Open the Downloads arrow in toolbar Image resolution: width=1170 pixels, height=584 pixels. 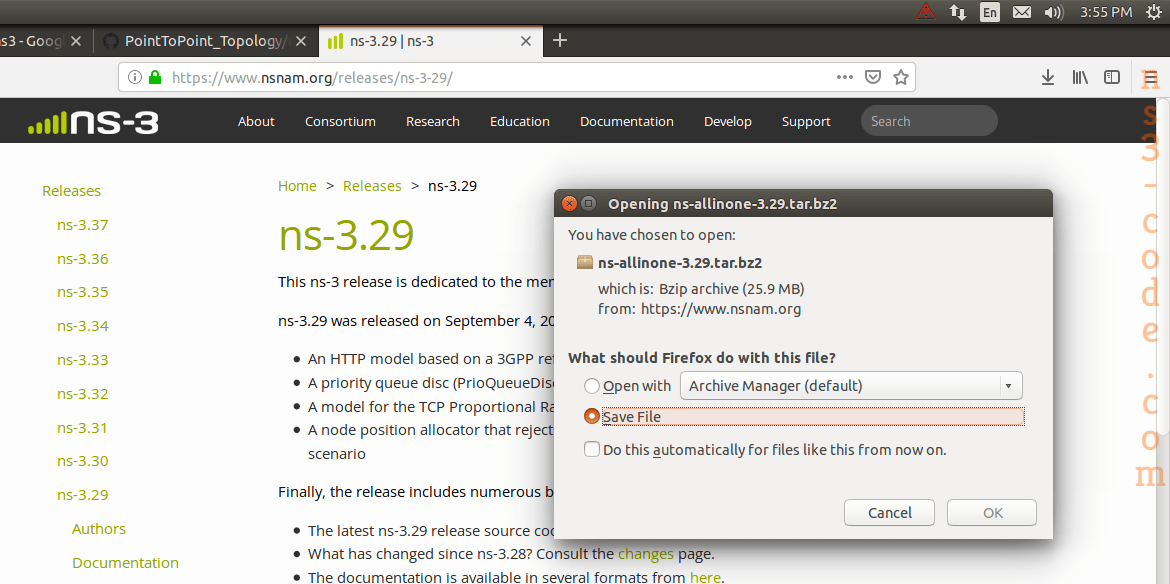[x=1048, y=77]
